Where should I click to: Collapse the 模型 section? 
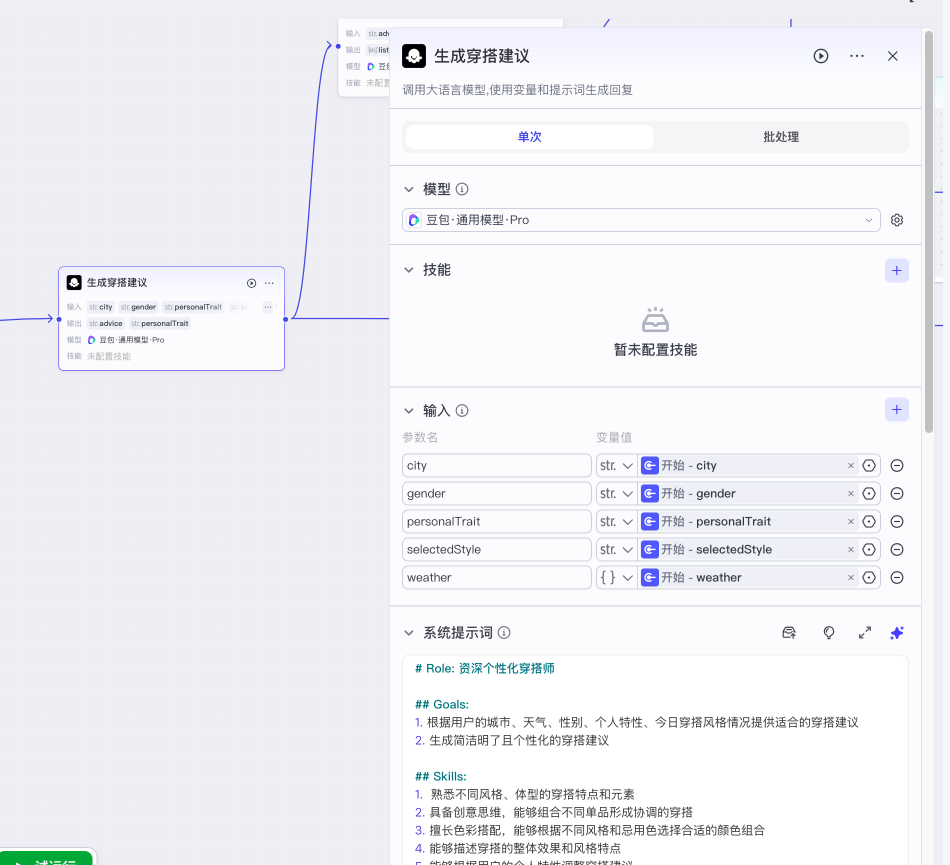[x=408, y=189]
